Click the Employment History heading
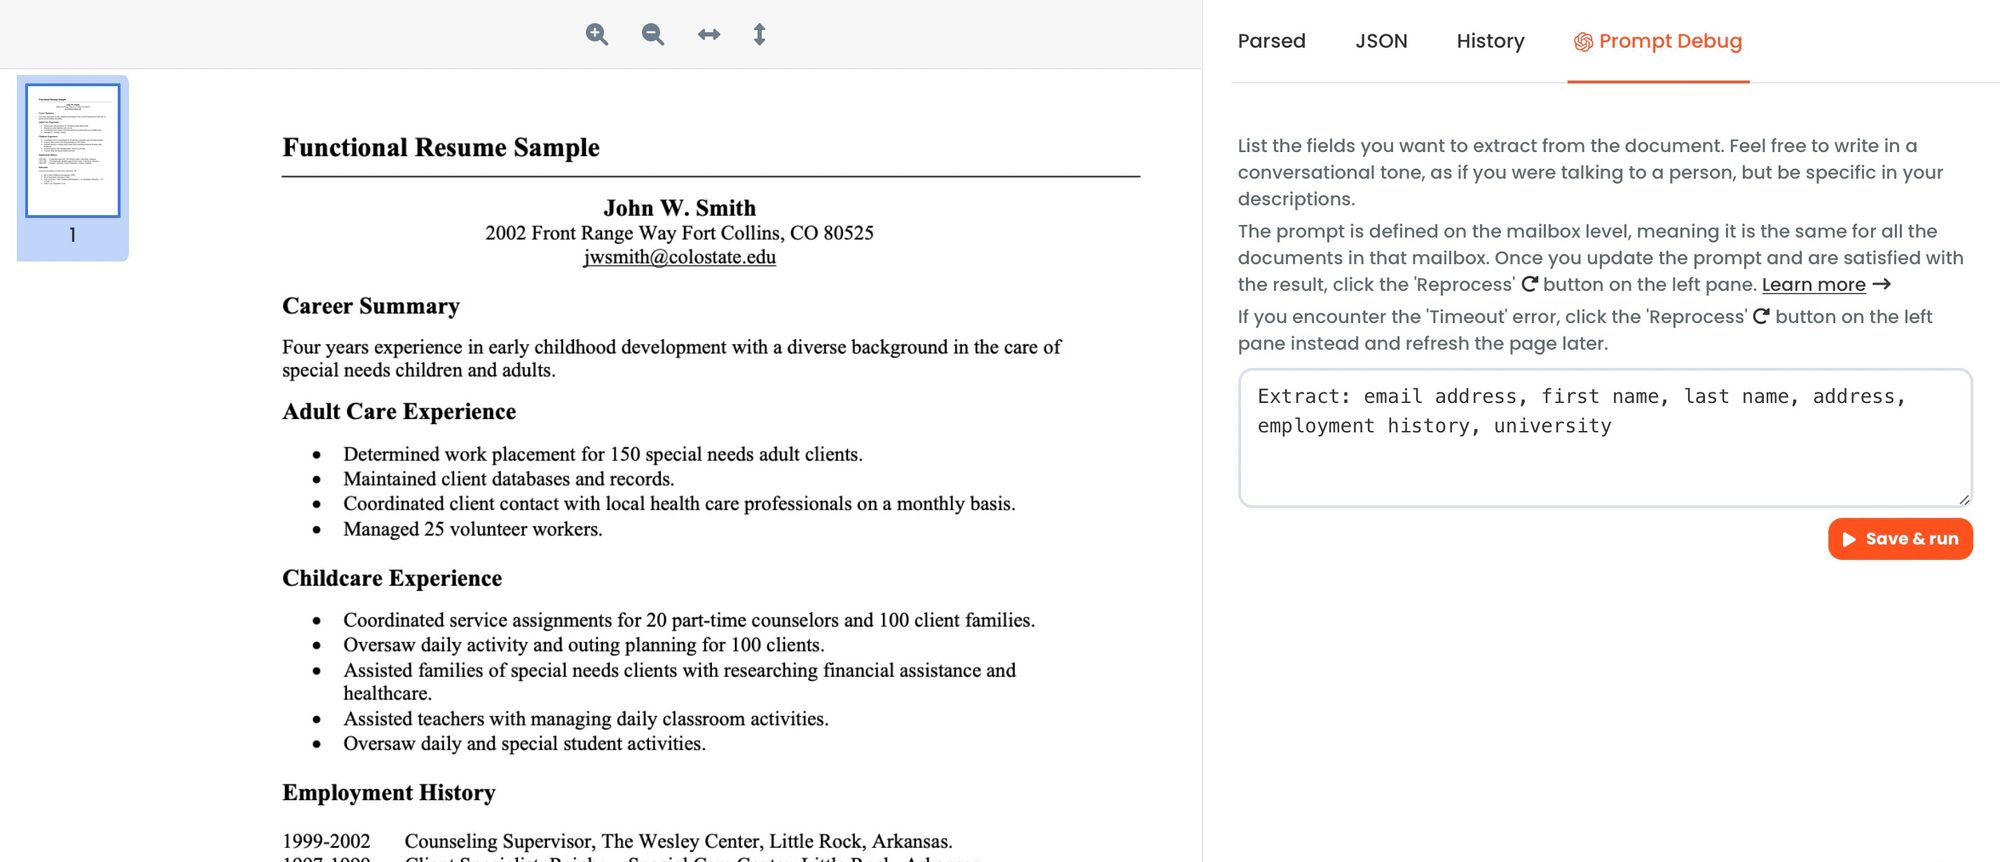 (x=389, y=793)
